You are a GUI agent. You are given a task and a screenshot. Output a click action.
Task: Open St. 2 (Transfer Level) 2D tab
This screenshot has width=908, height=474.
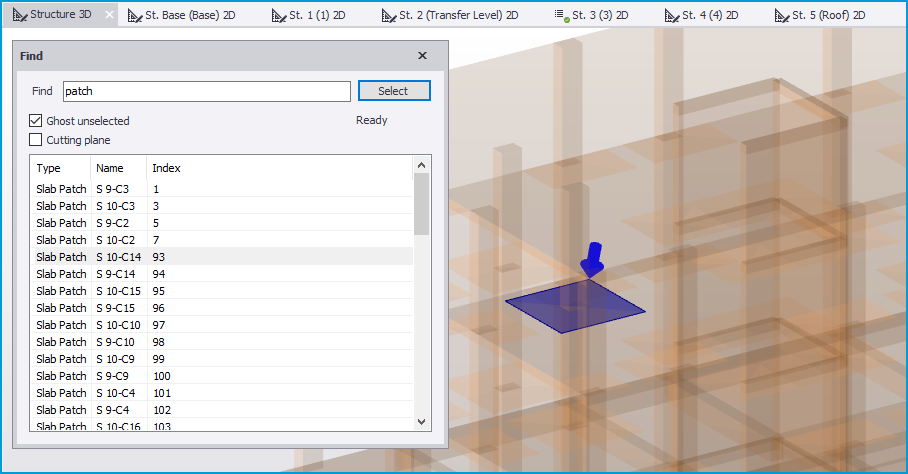450,15
